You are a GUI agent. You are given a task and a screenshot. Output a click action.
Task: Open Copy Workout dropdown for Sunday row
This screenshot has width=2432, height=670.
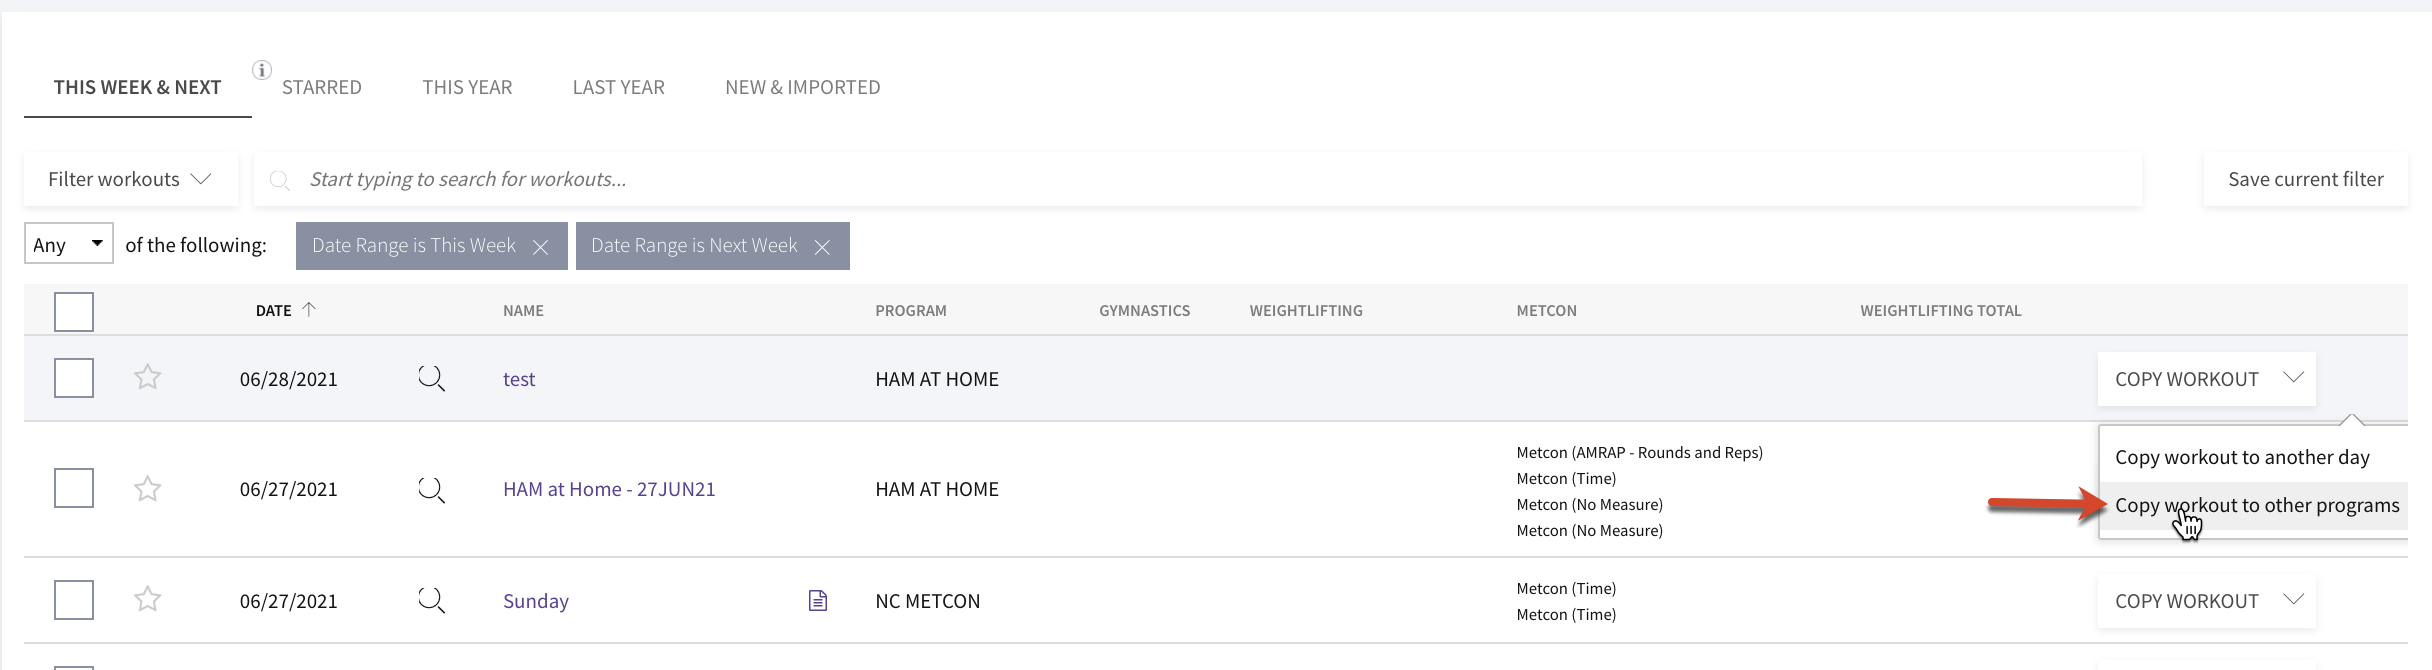pos(2207,601)
